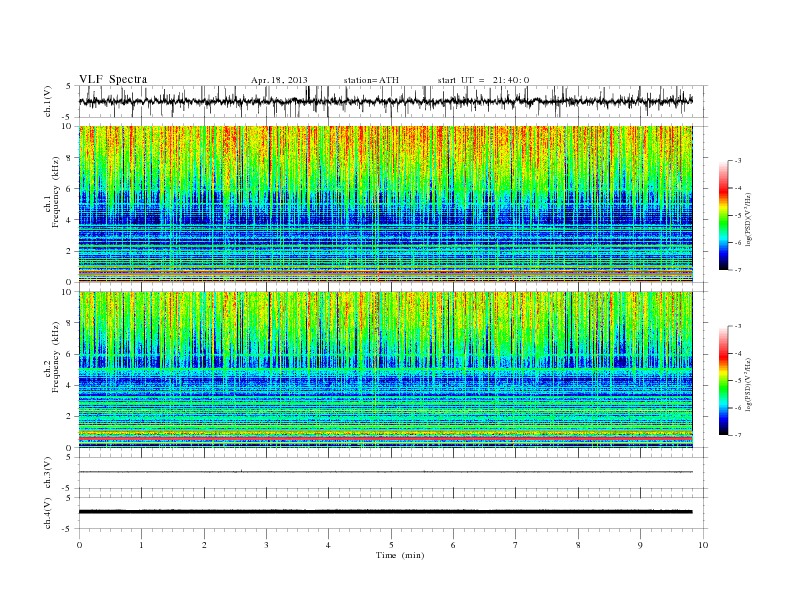
Task: Click the ch.2 'Frequency (kHz)' axis label
Action: pyautogui.click(x=56, y=358)
